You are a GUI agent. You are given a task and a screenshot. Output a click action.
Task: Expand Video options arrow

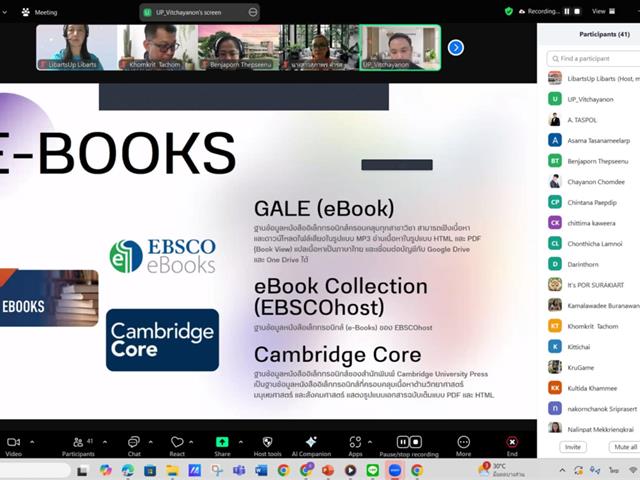click(x=32, y=442)
